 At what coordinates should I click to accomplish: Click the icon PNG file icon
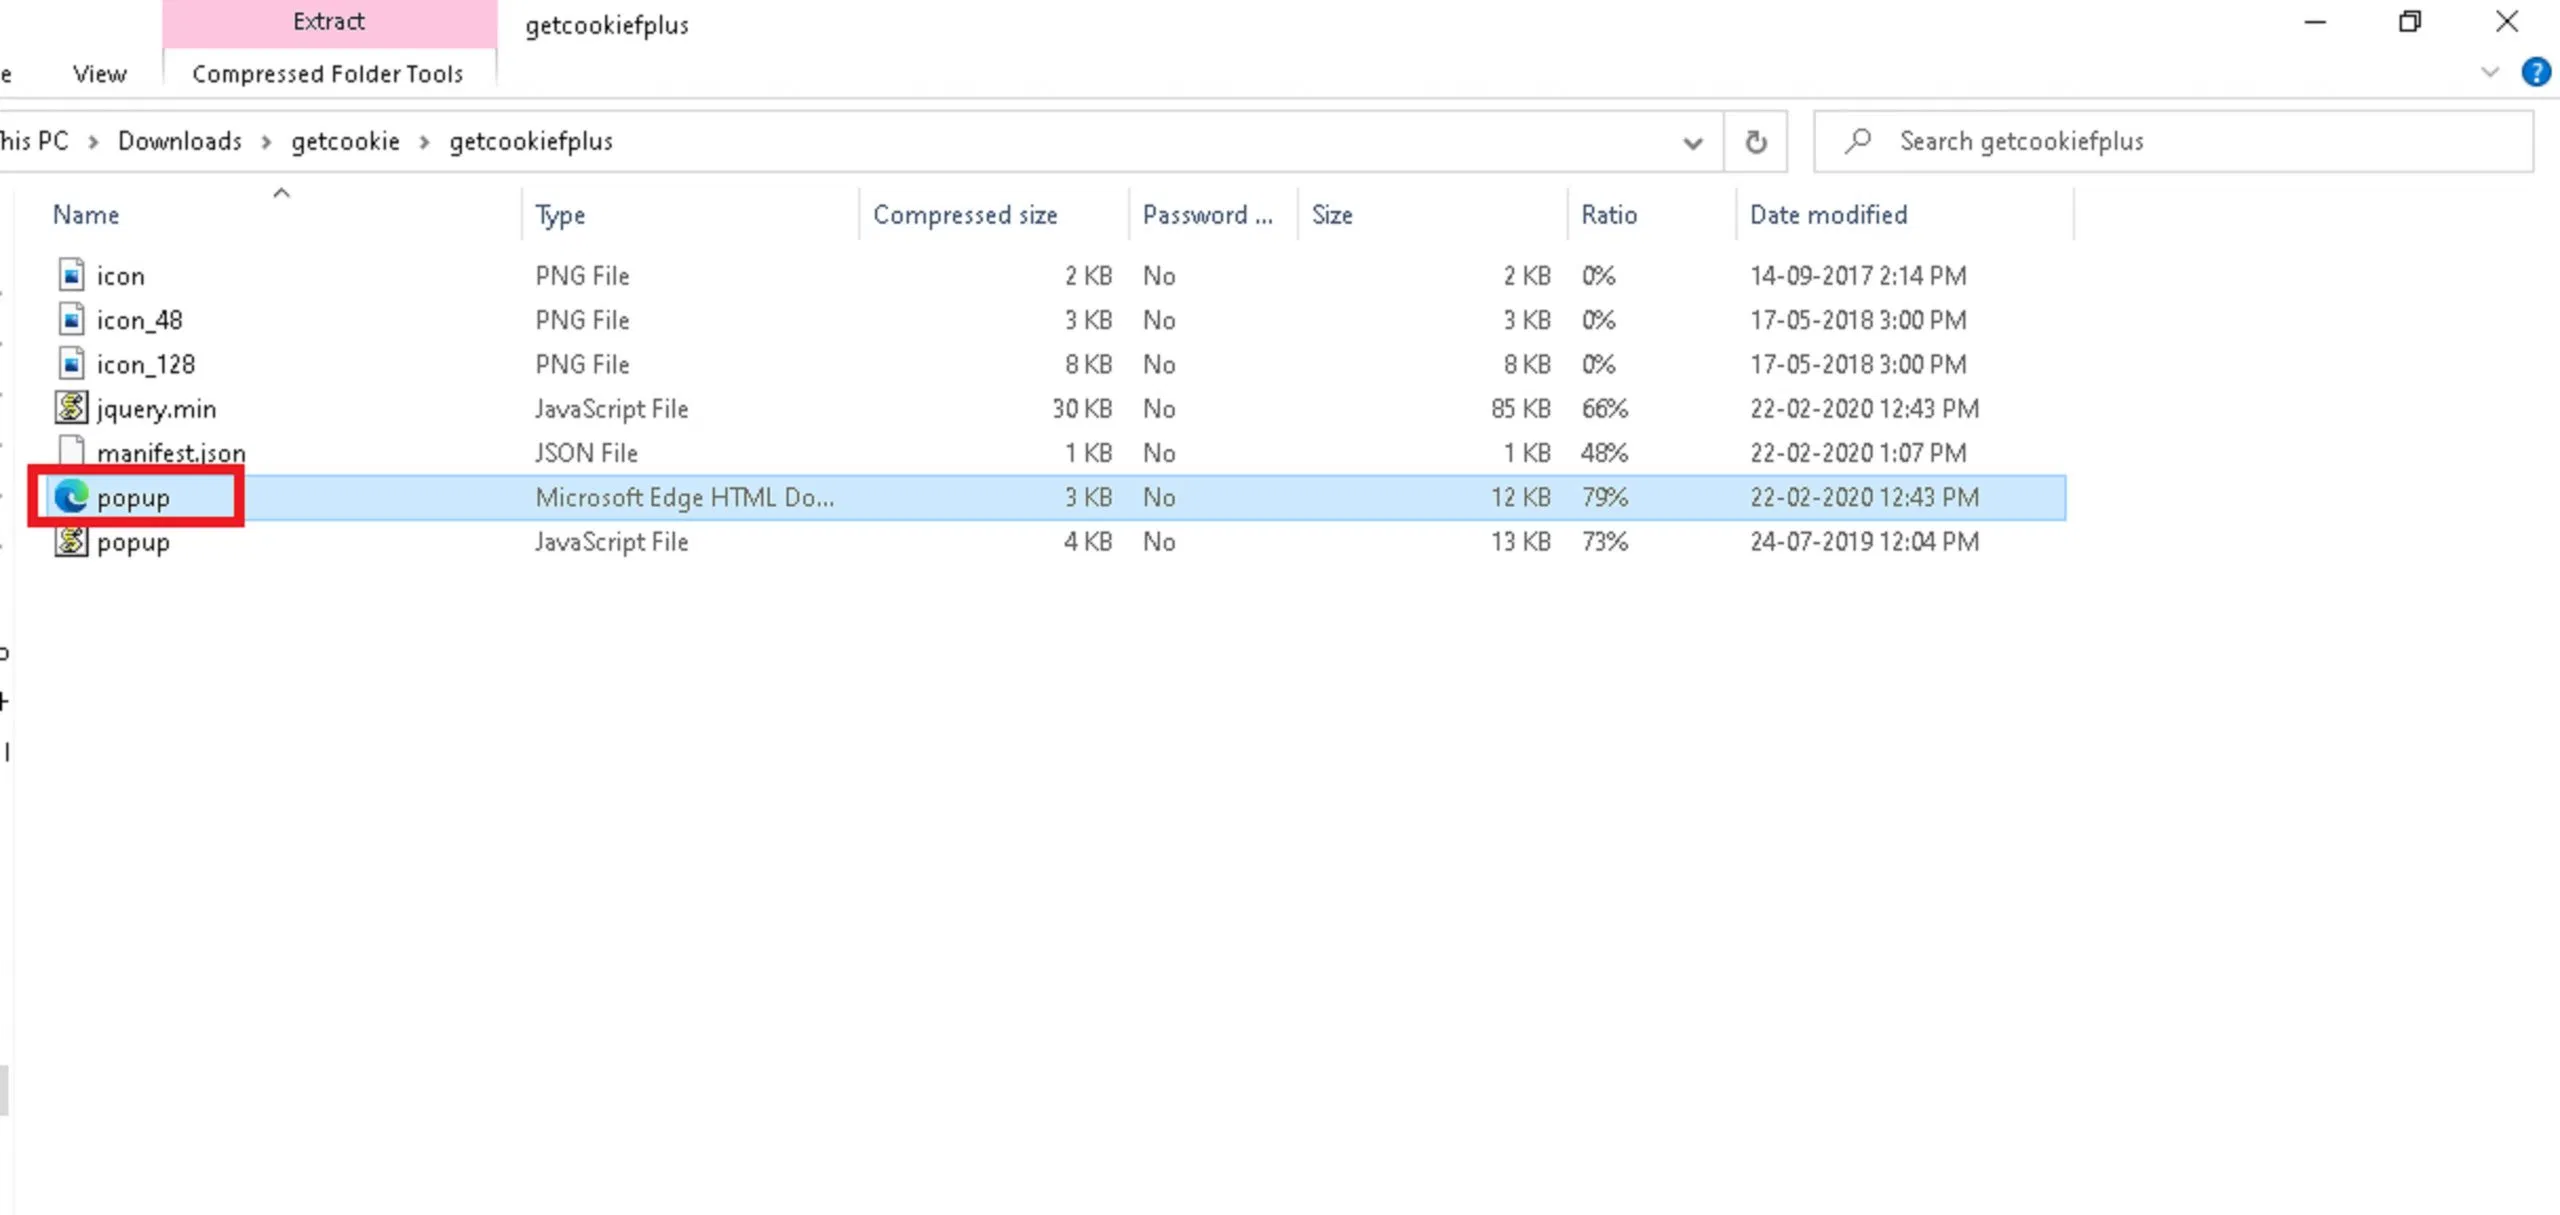(x=71, y=275)
